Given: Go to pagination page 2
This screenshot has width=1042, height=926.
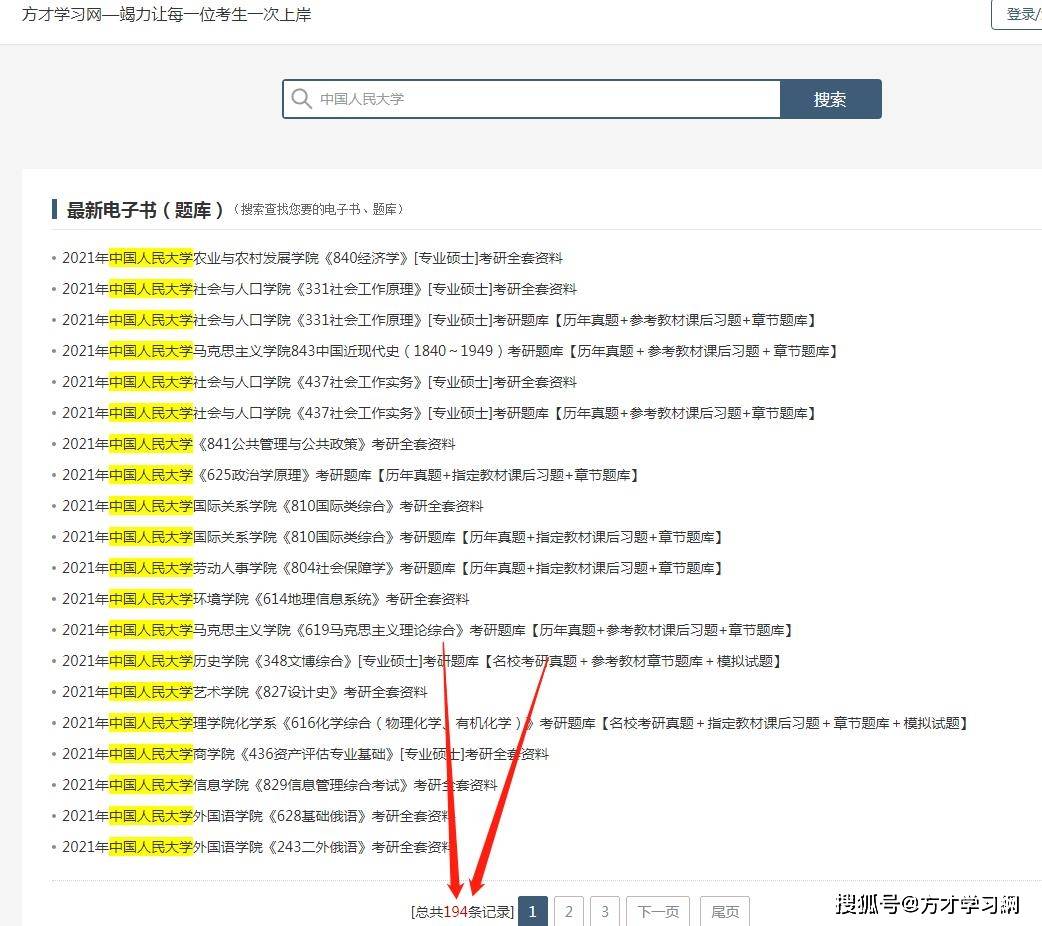Looking at the screenshot, I should point(569,911).
